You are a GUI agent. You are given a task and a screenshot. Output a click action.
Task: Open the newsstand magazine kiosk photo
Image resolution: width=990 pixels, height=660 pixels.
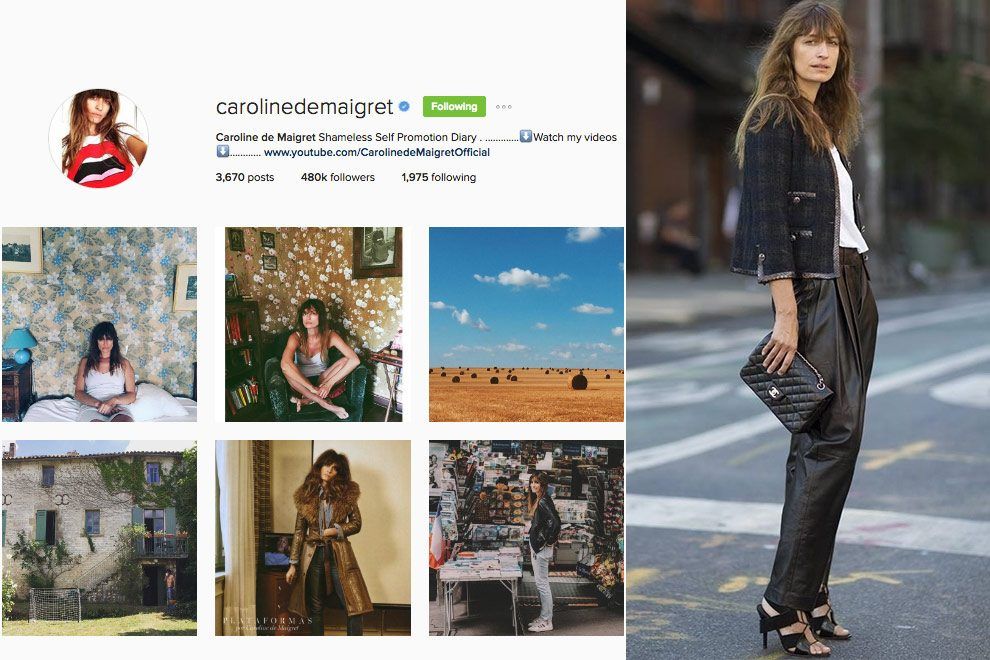(x=527, y=538)
